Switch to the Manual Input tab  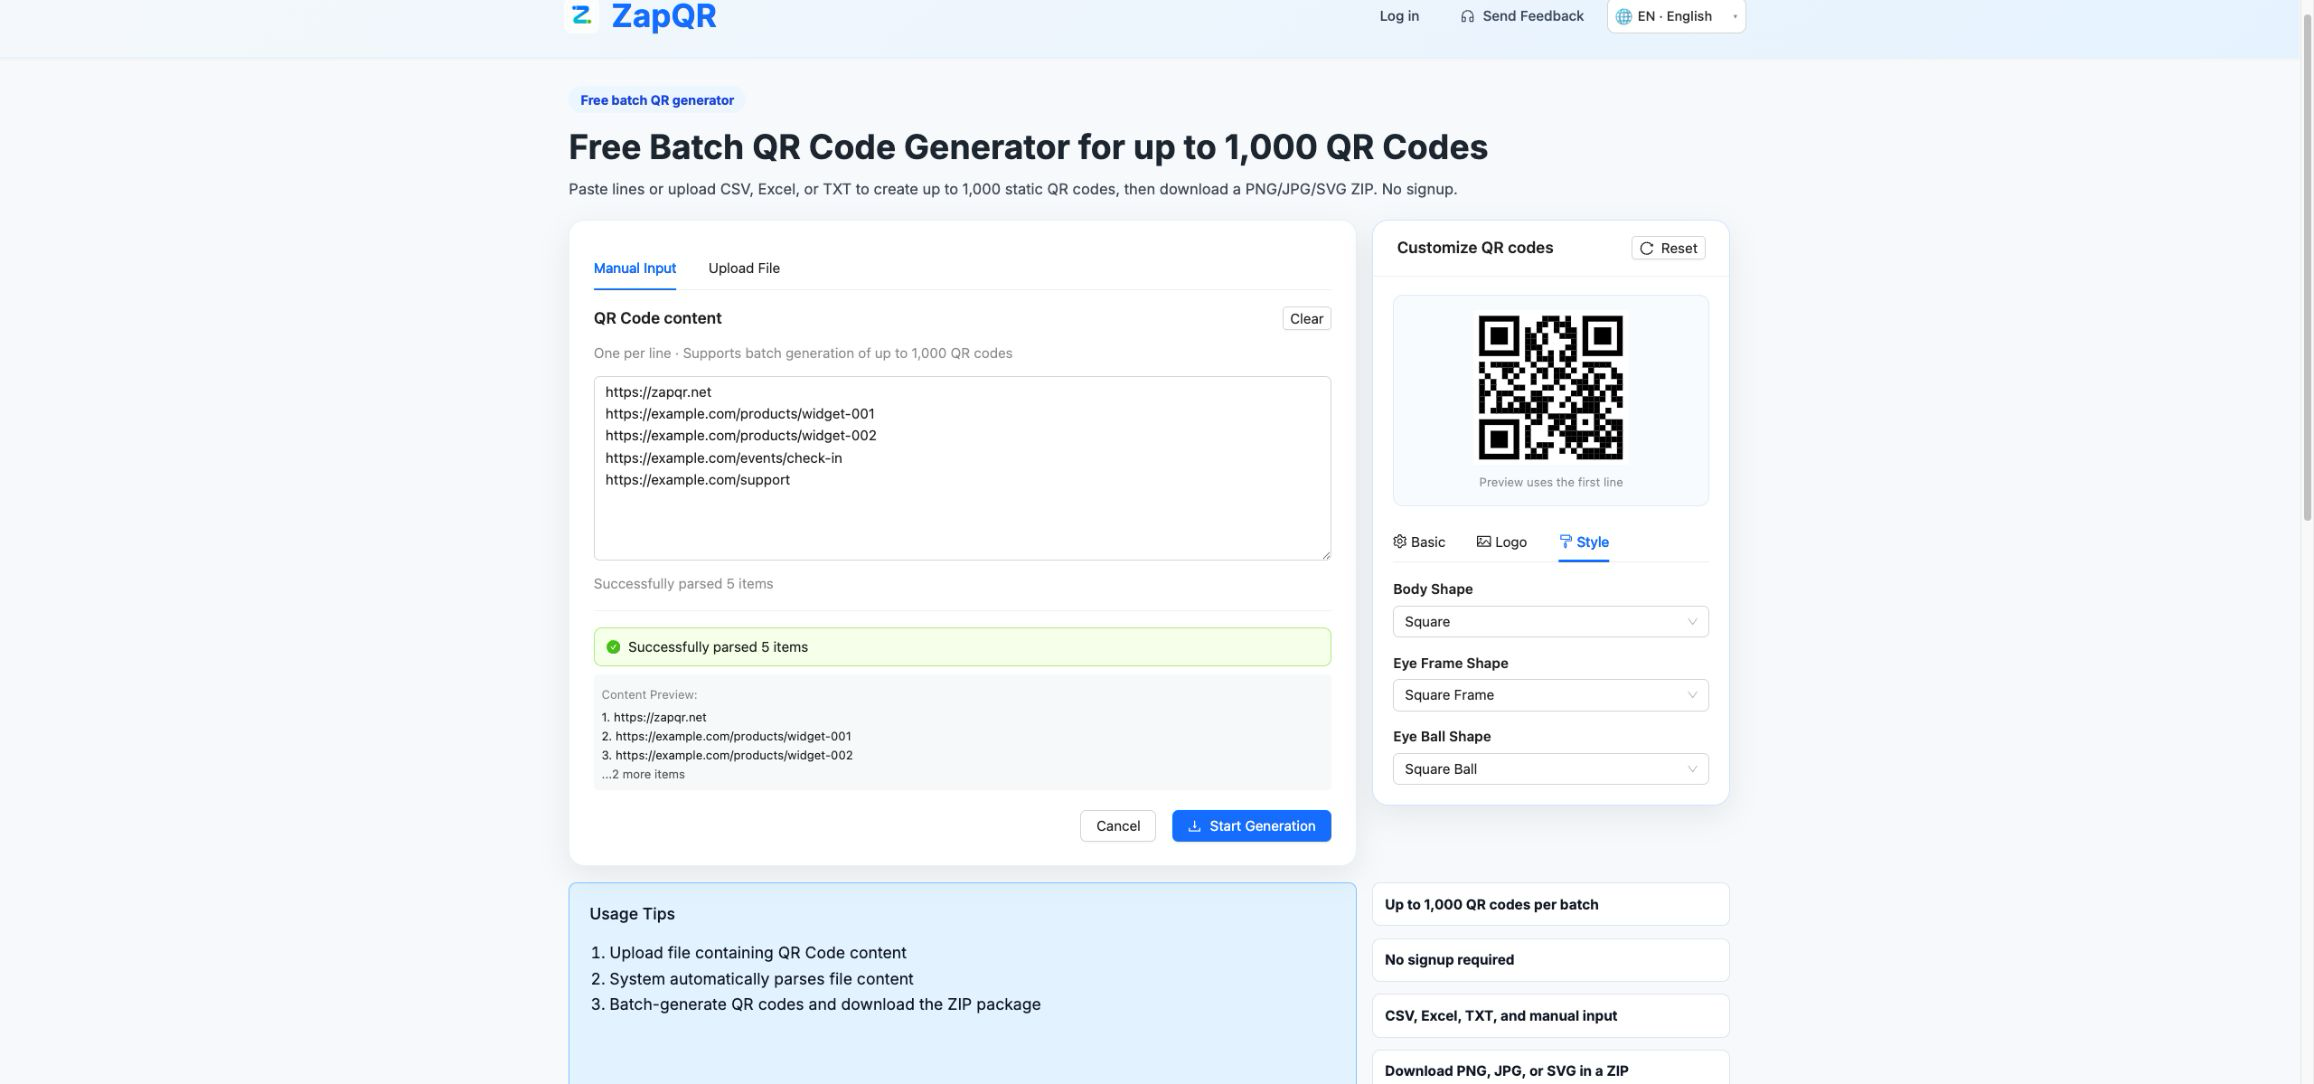point(635,268)
